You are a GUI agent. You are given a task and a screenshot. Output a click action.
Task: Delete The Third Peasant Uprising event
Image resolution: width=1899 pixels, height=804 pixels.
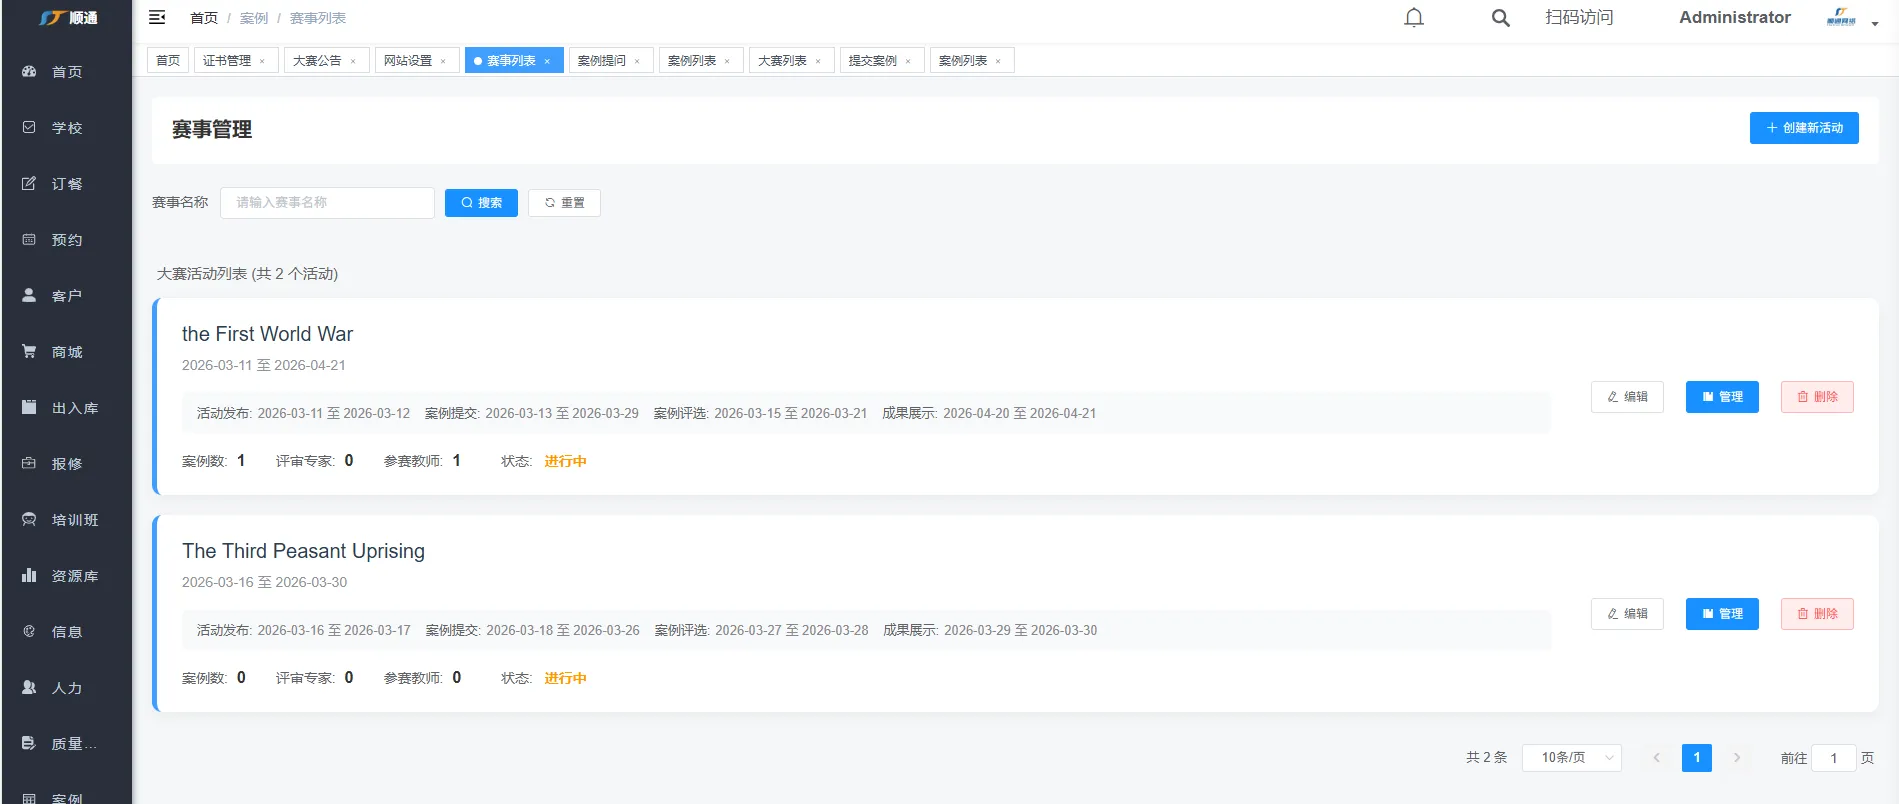click(1816, 614)
